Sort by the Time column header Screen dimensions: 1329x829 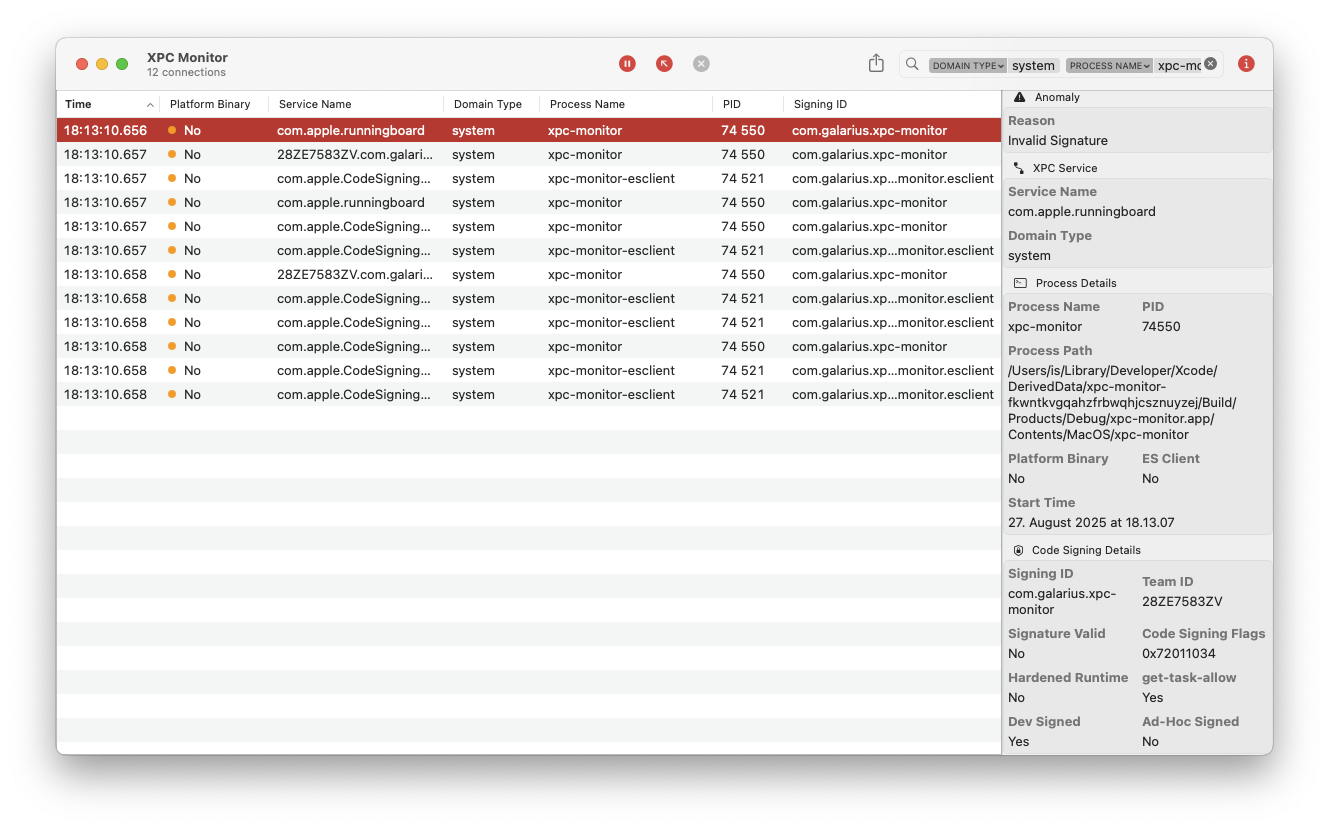[79, 104]
